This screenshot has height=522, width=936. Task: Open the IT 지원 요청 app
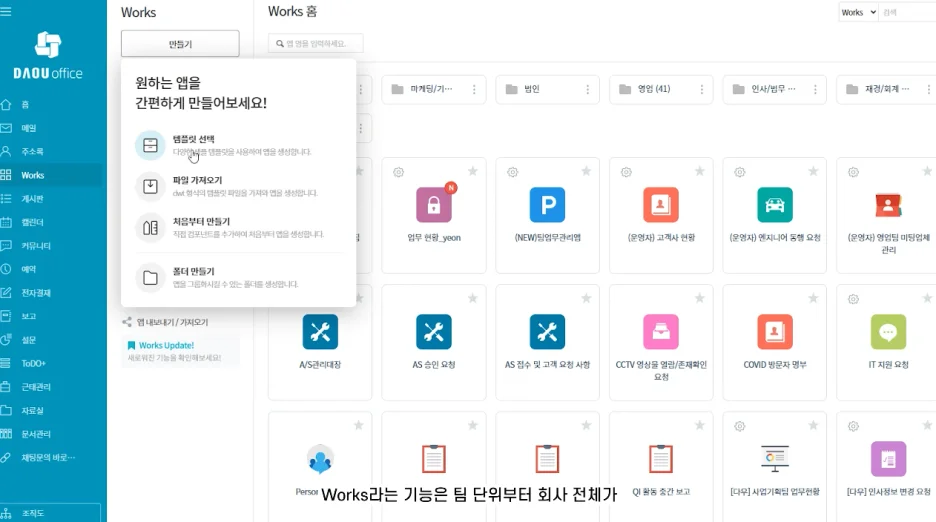pos(887,342)
